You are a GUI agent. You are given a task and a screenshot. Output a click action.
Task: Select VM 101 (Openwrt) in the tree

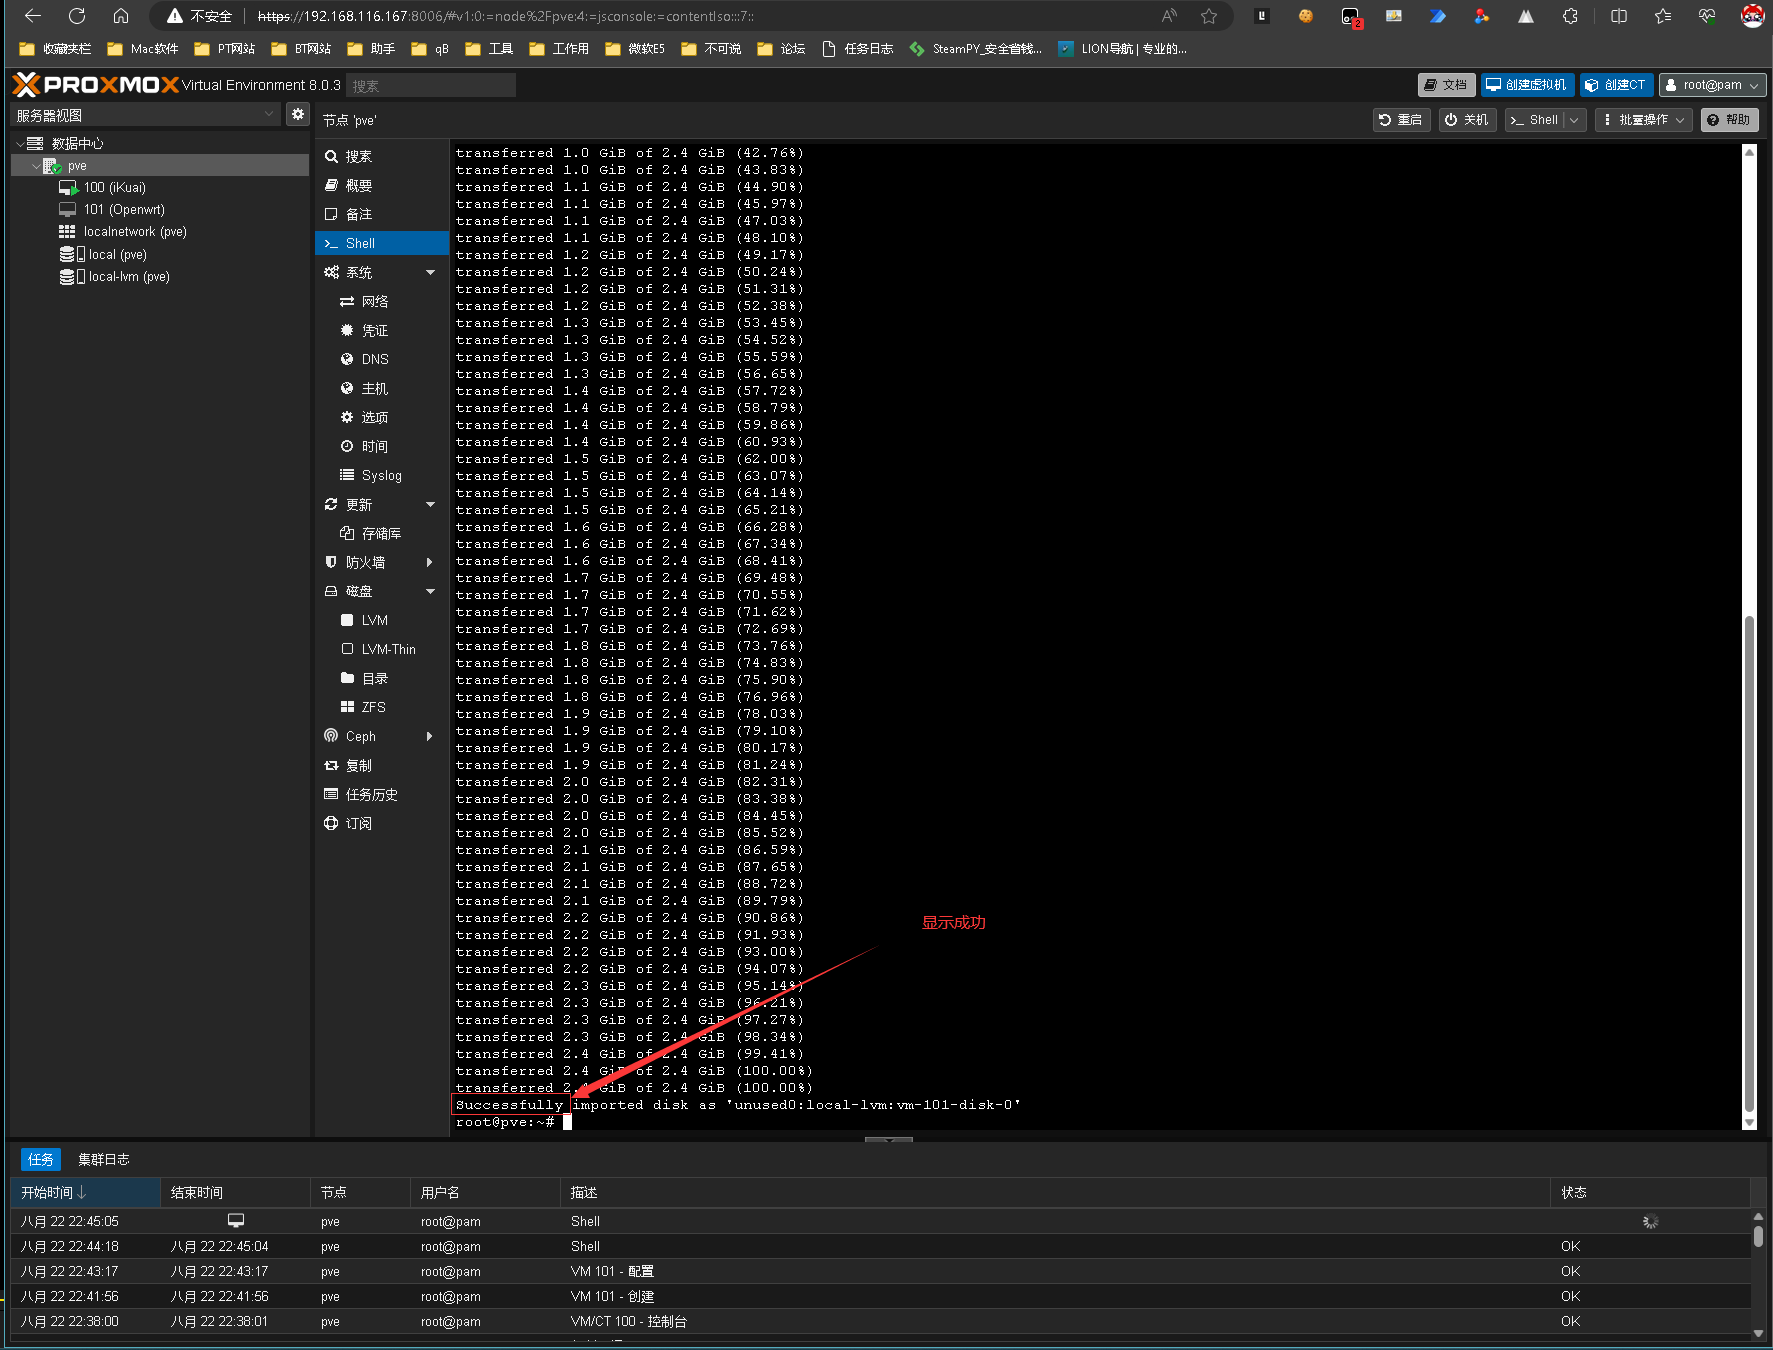(x=123, y=210)
